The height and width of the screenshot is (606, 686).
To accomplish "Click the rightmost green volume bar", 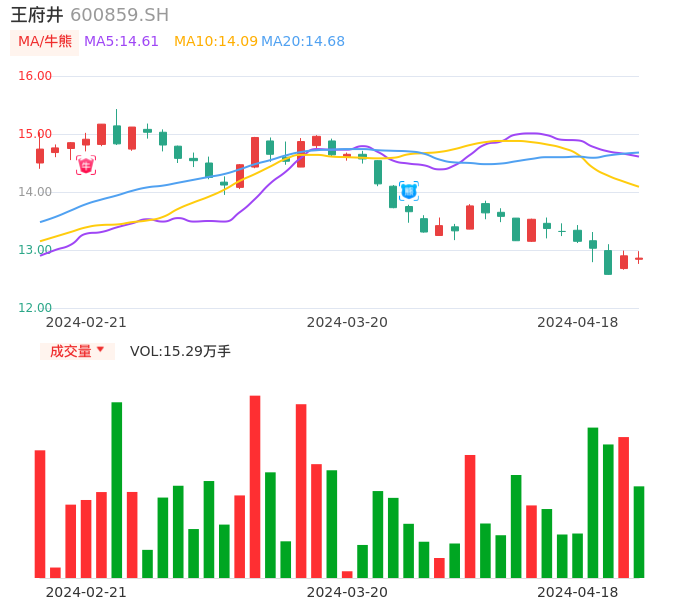I will click(x=639, y=532).
